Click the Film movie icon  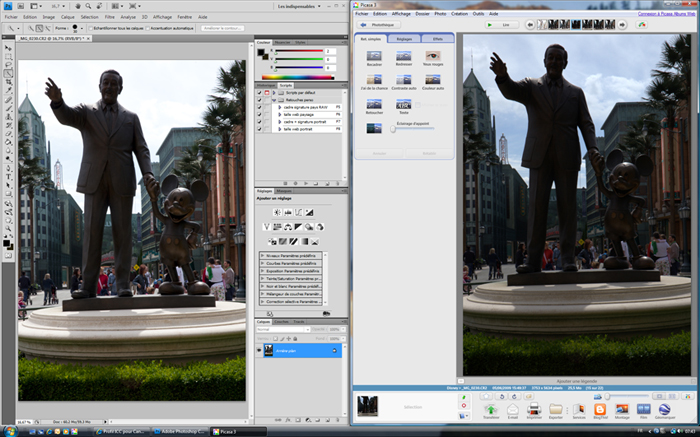pyautogui.click(x=643, y=409)
